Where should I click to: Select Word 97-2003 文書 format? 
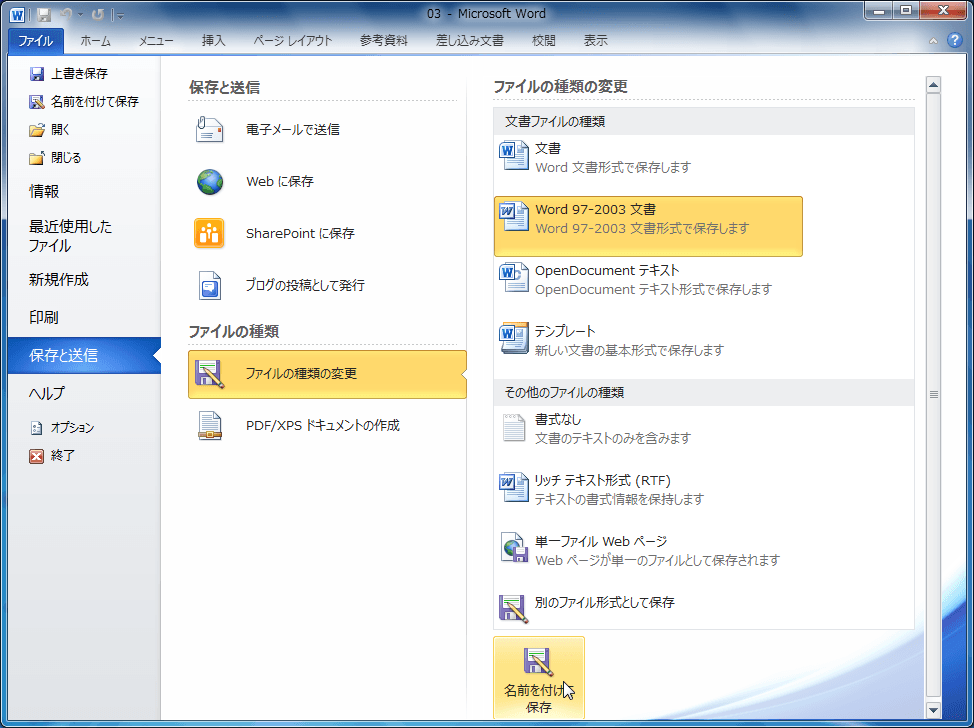[x=648, y=226]
